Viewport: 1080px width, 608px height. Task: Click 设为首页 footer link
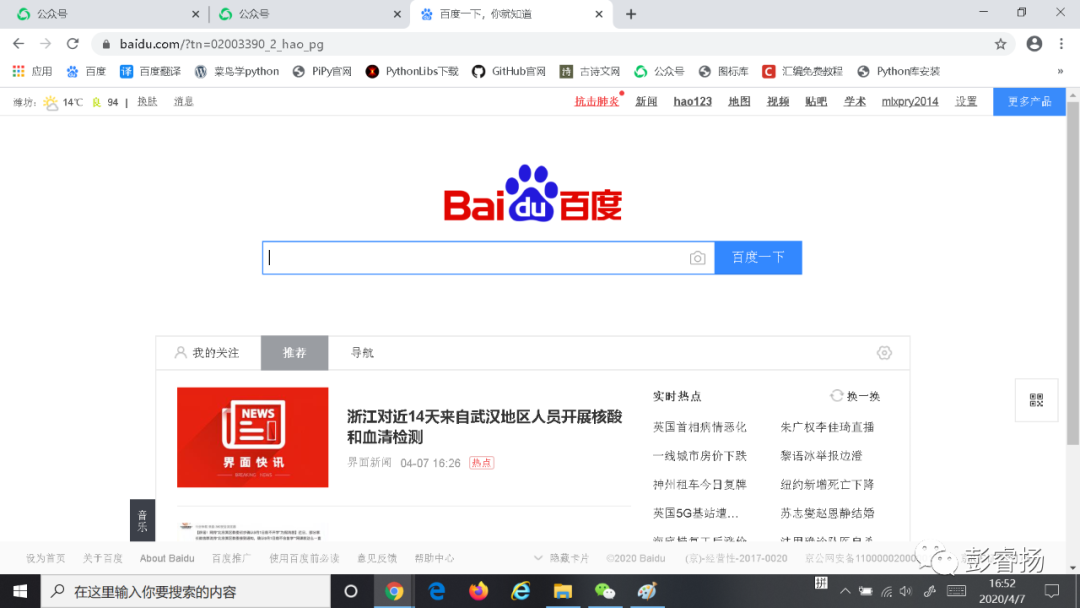click(45, 558)
